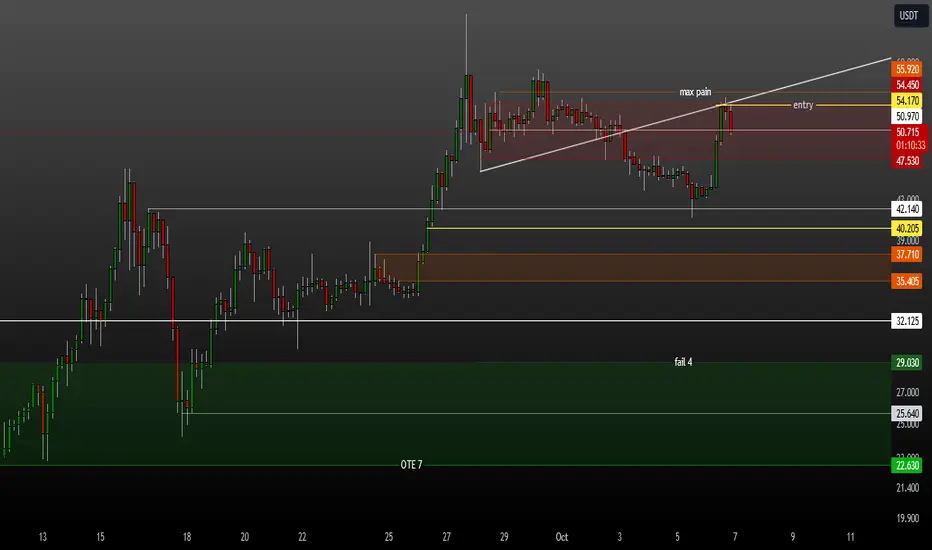Click date 7 on time axis
Image resolution: width=932 pixels, height=550 pixels.
735,537
